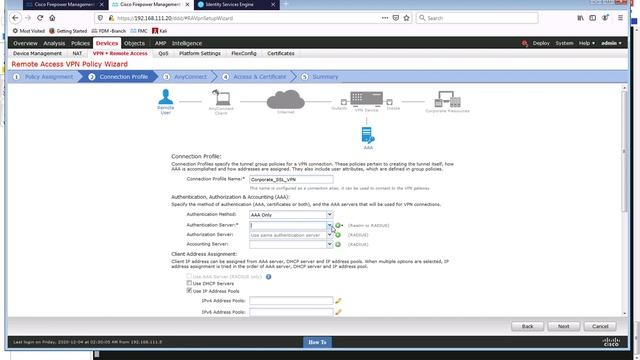Click the Cisco logo in the footer
This screenshot has height=360, width=640.
coord(611,342)
